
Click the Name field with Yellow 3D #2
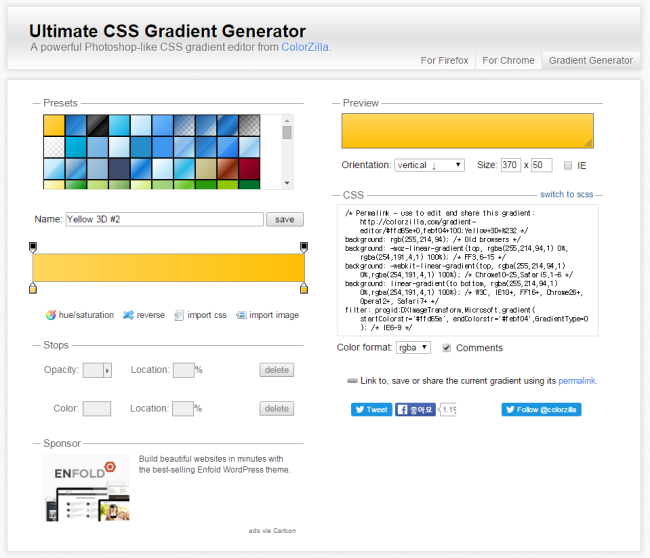pyautogui.click(x=165, y=219)
